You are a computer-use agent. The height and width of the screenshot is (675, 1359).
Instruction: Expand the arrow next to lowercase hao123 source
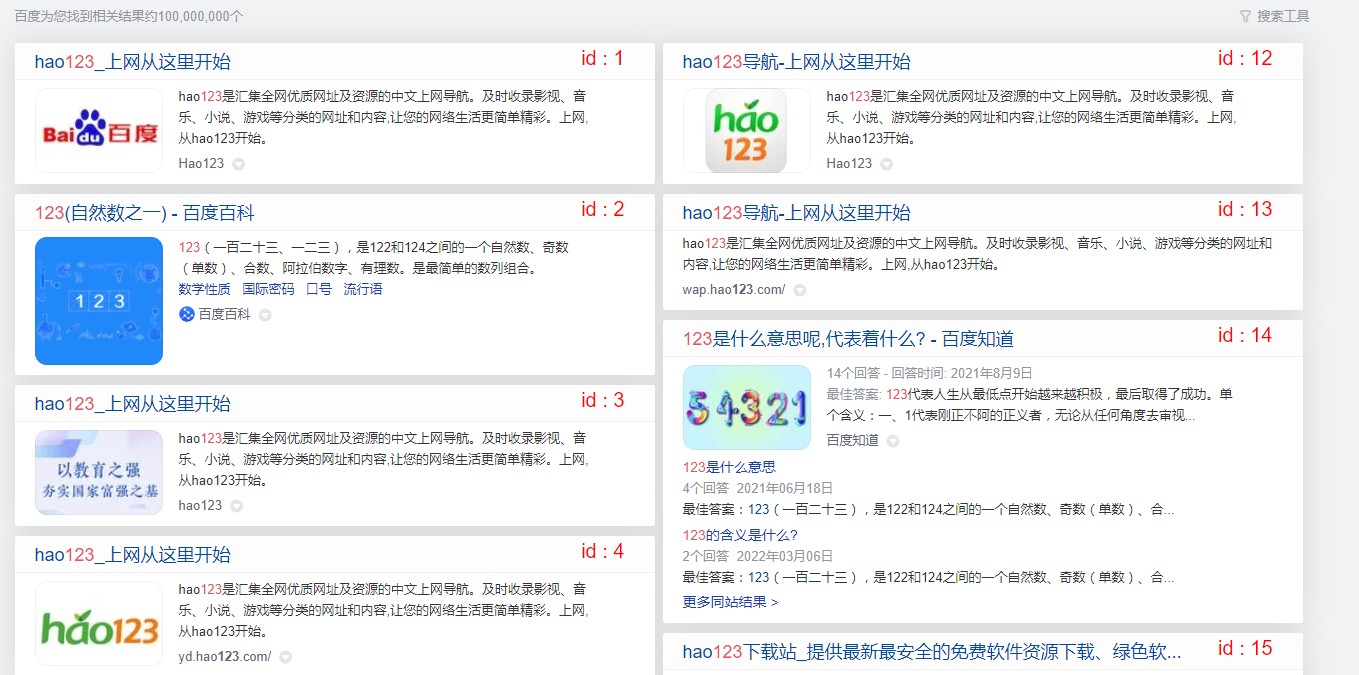tap(236, 506)
